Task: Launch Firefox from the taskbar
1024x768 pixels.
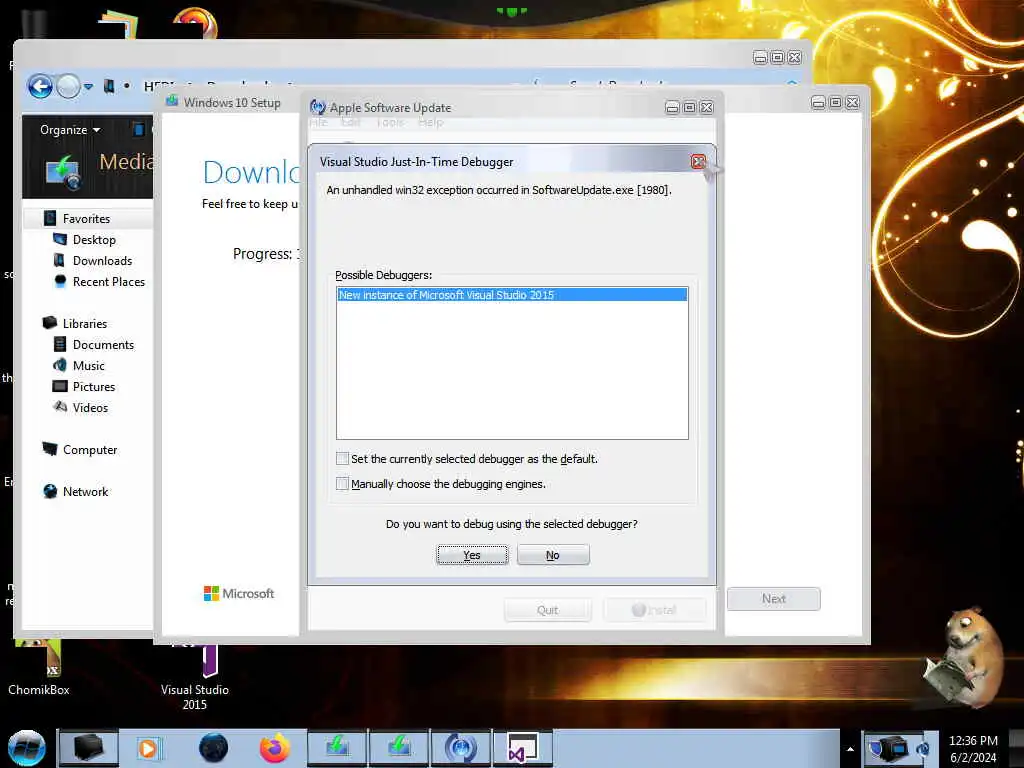Action: click(x=275, y=748)
